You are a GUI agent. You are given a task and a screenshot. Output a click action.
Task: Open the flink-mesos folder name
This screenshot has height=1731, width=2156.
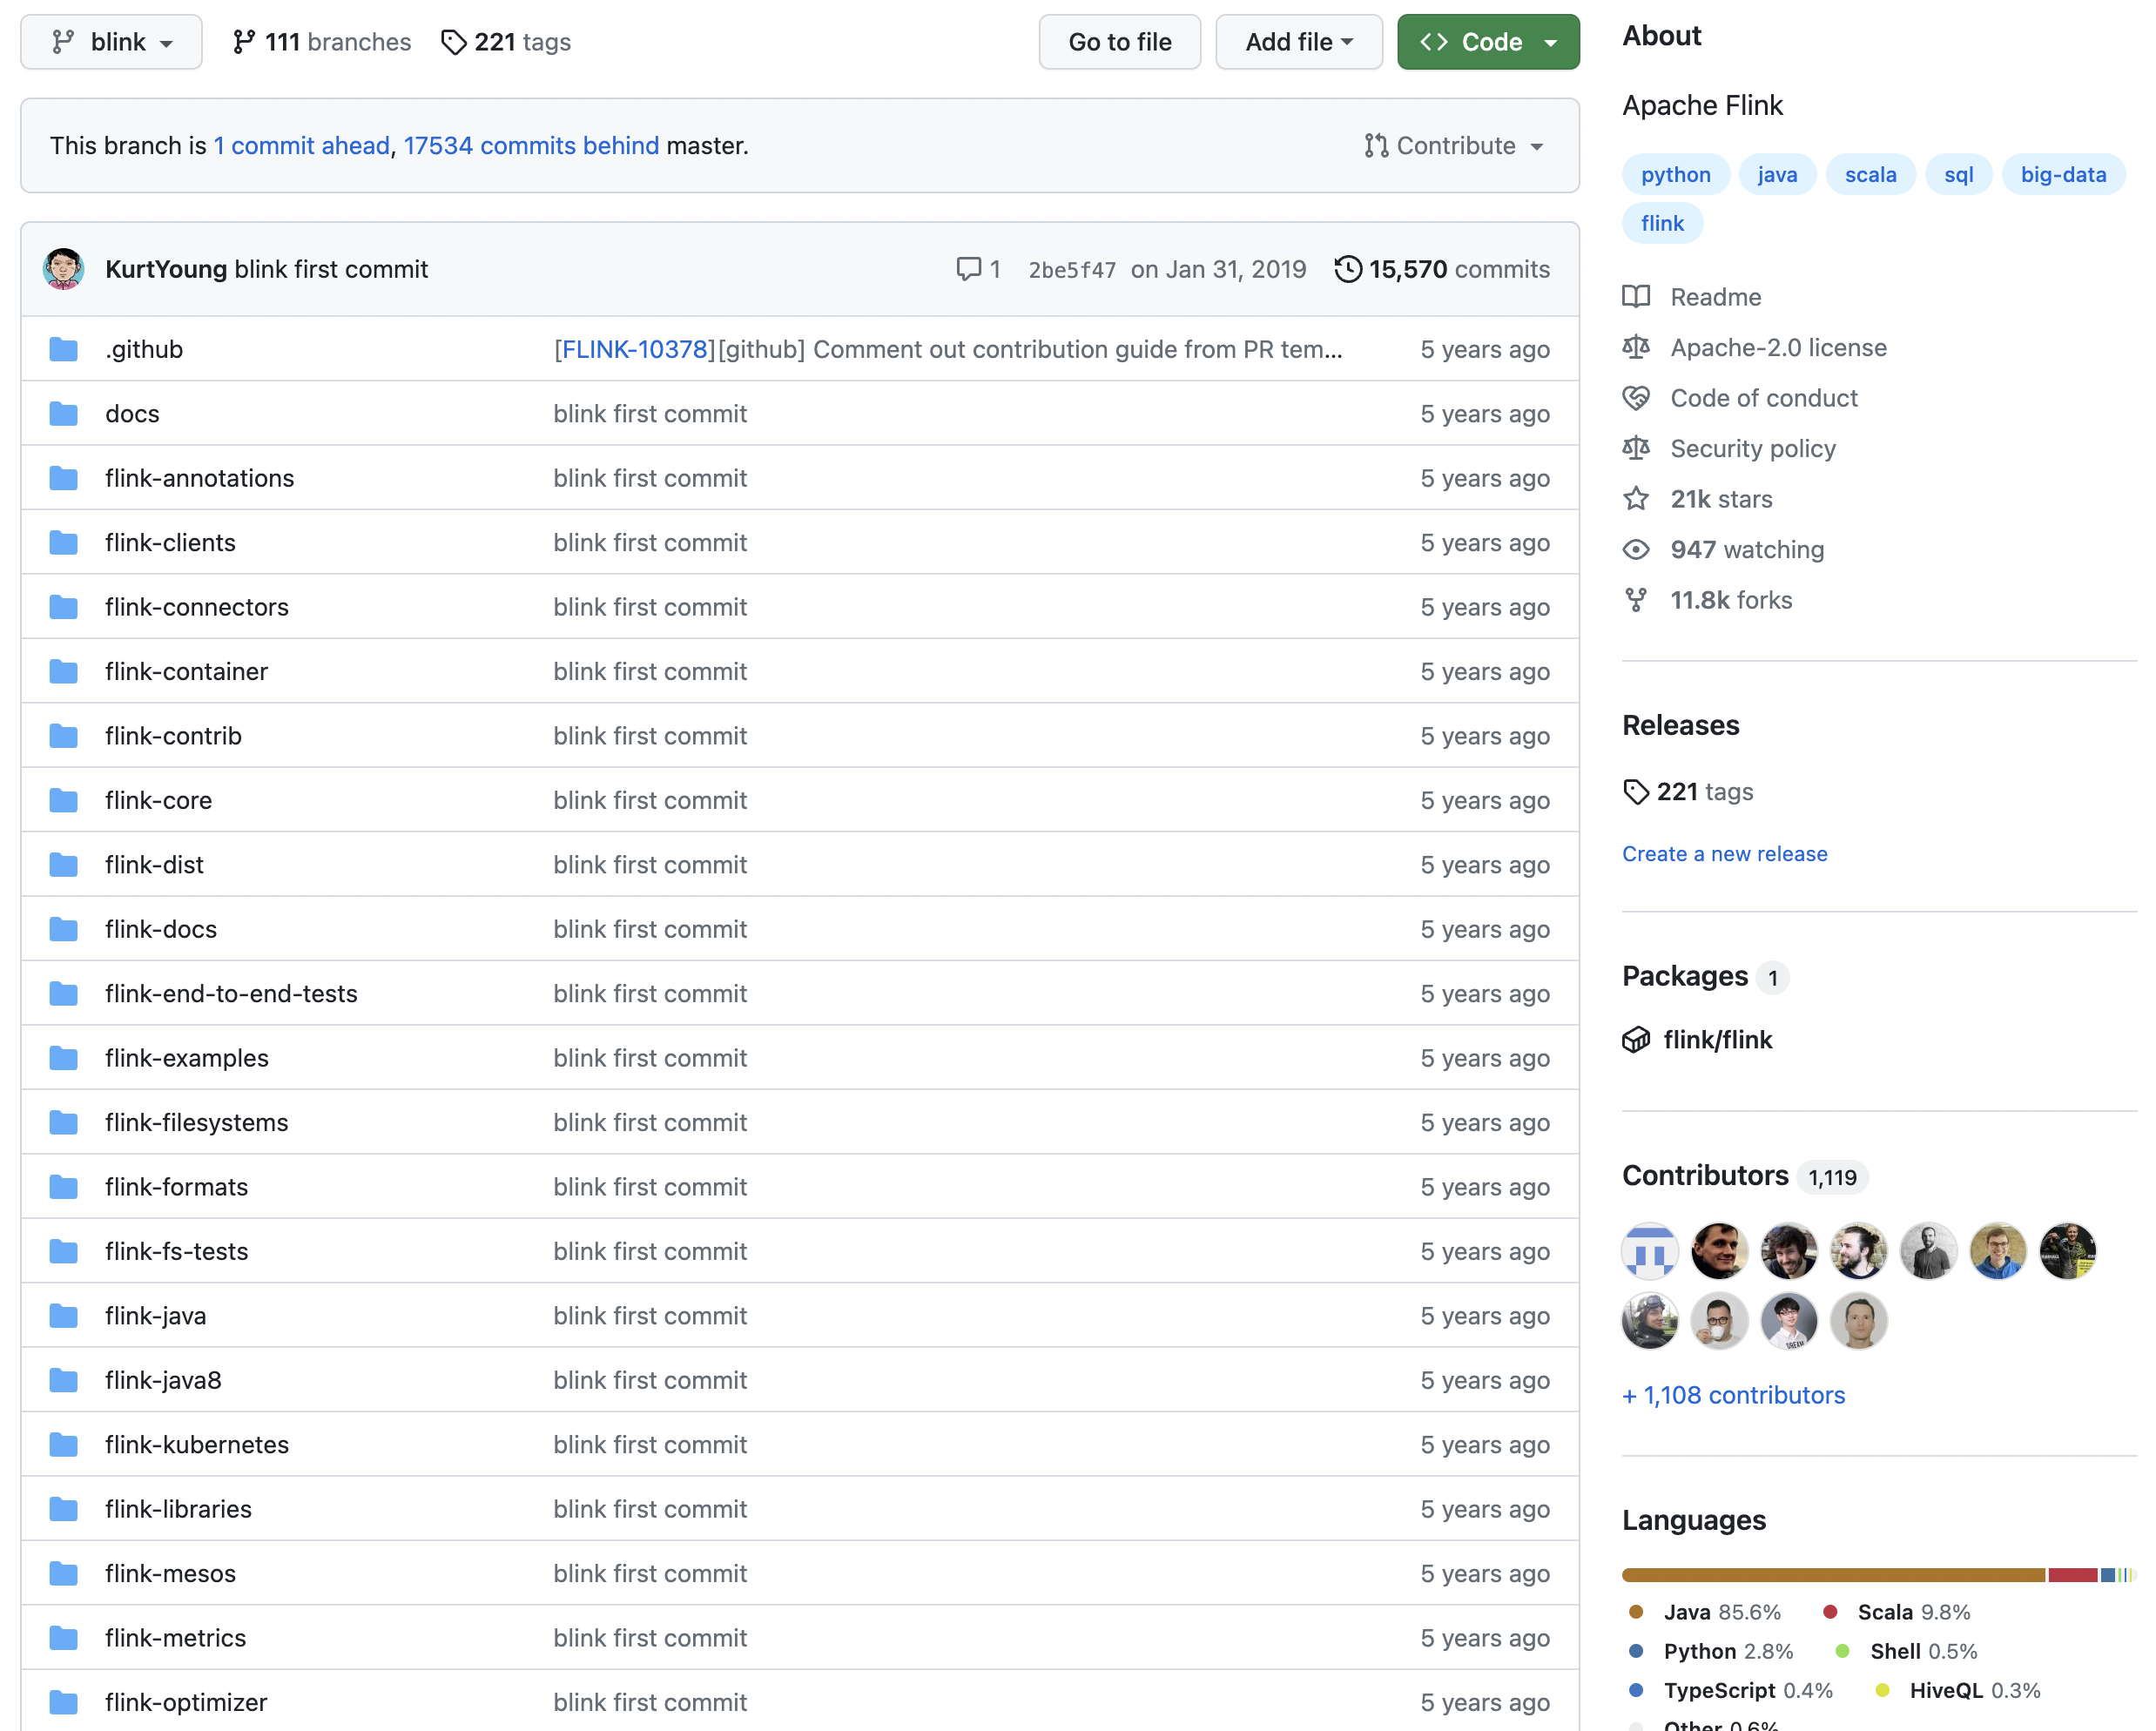[x=170, y=1573]
